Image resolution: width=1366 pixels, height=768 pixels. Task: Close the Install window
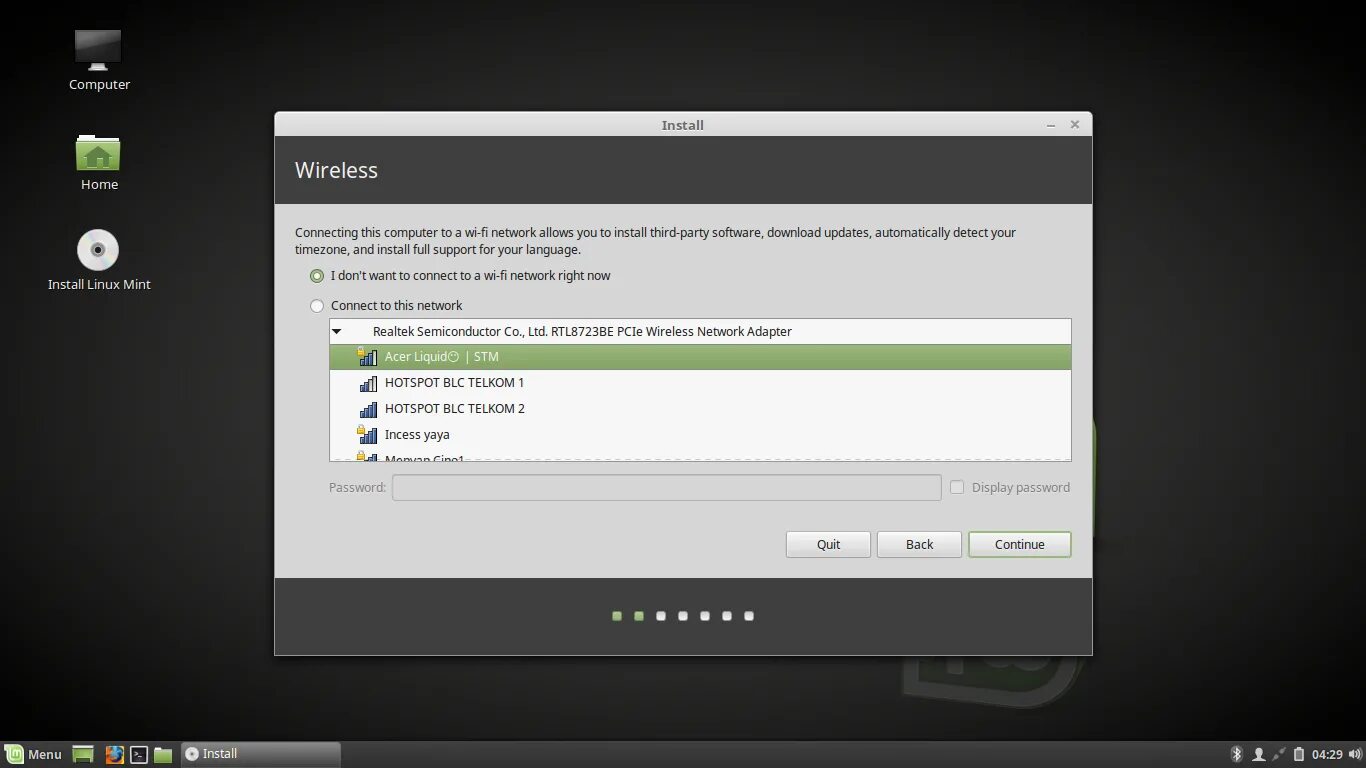click(1075, 125)
